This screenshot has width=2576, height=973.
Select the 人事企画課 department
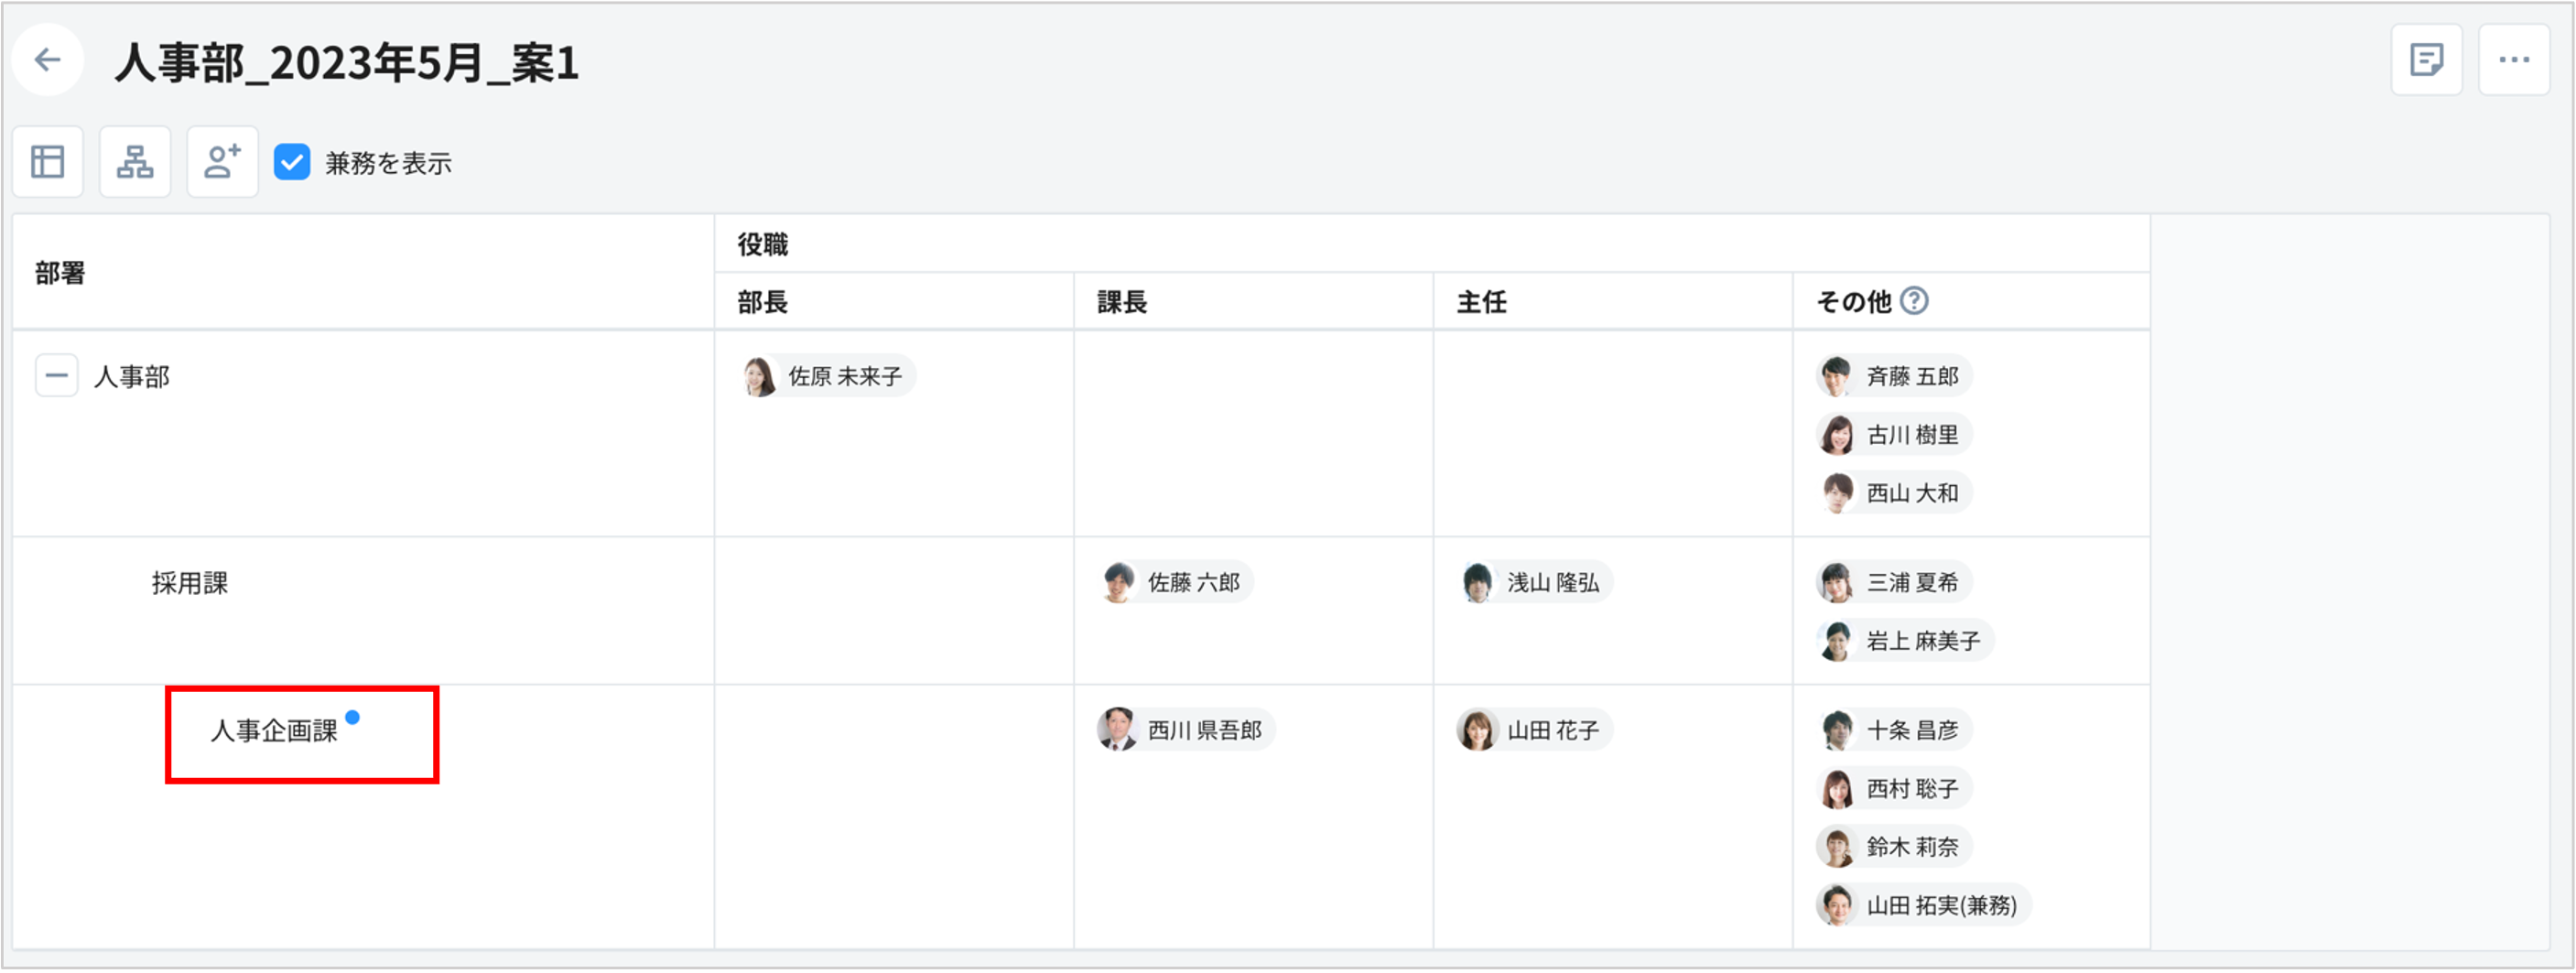pyautogui.click(x=274, y=731)
